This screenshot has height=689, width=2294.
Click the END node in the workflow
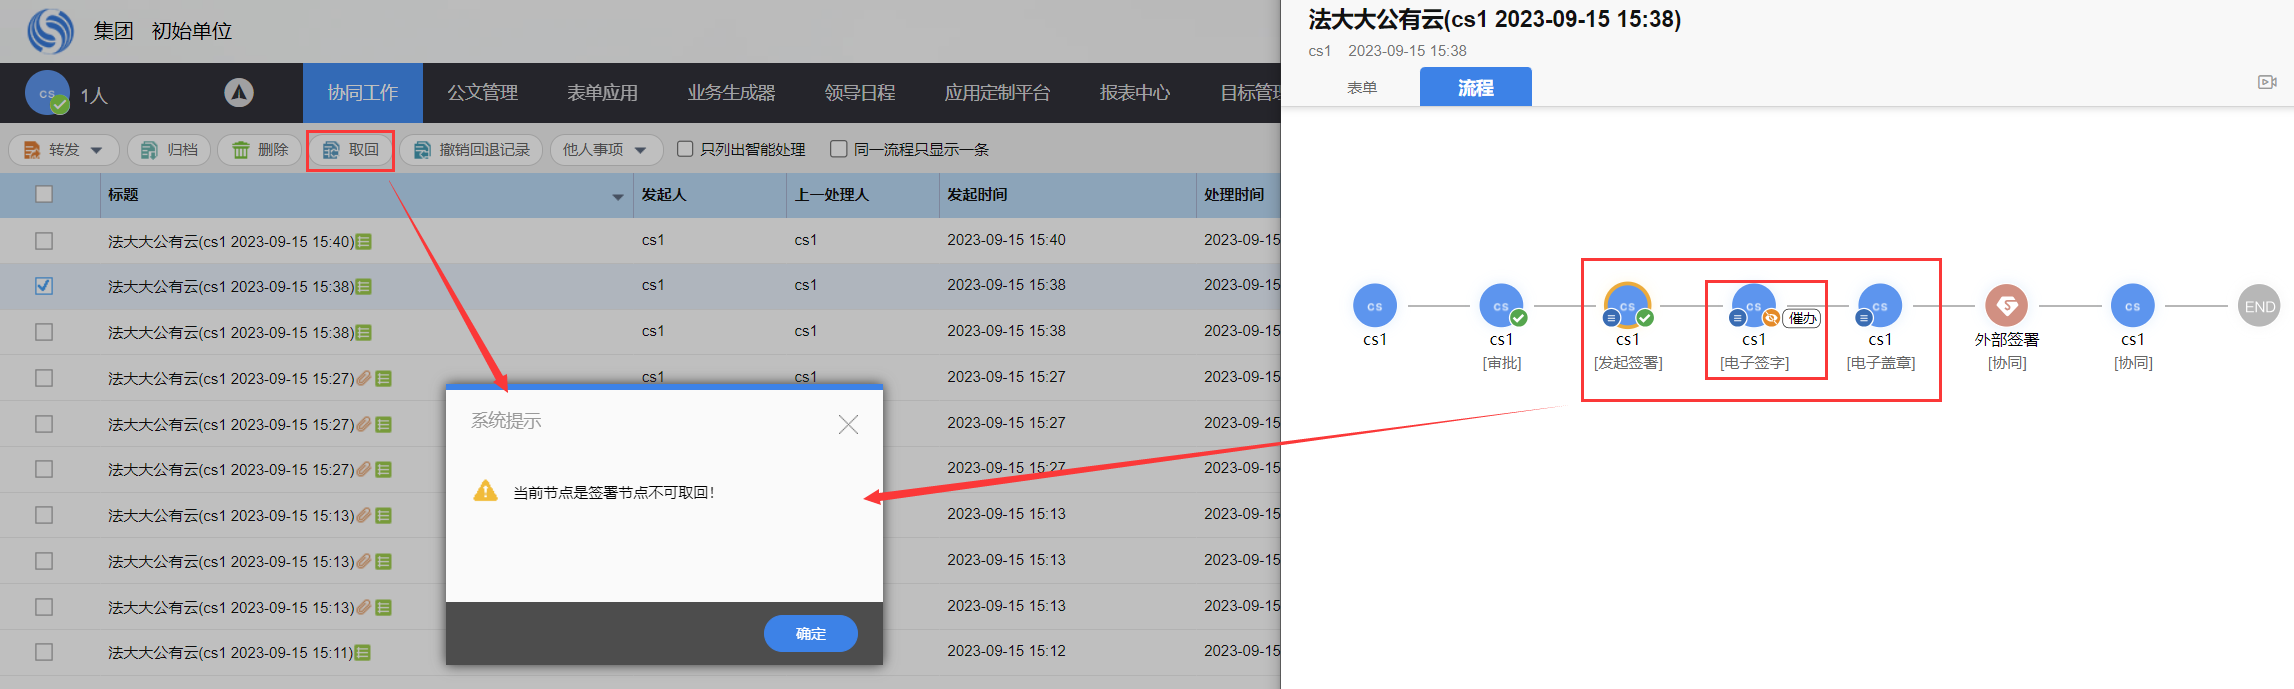click(x=2259, y=307)
